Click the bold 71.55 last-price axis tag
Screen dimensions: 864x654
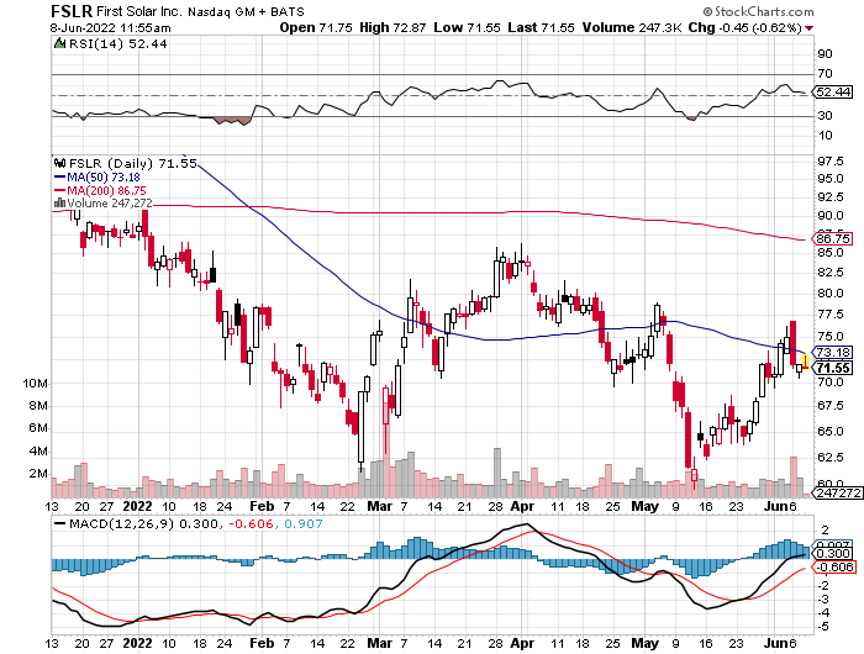[833, 368]
